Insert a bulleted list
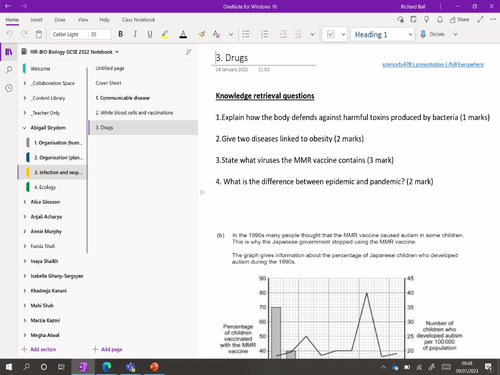 coord(246,34)
